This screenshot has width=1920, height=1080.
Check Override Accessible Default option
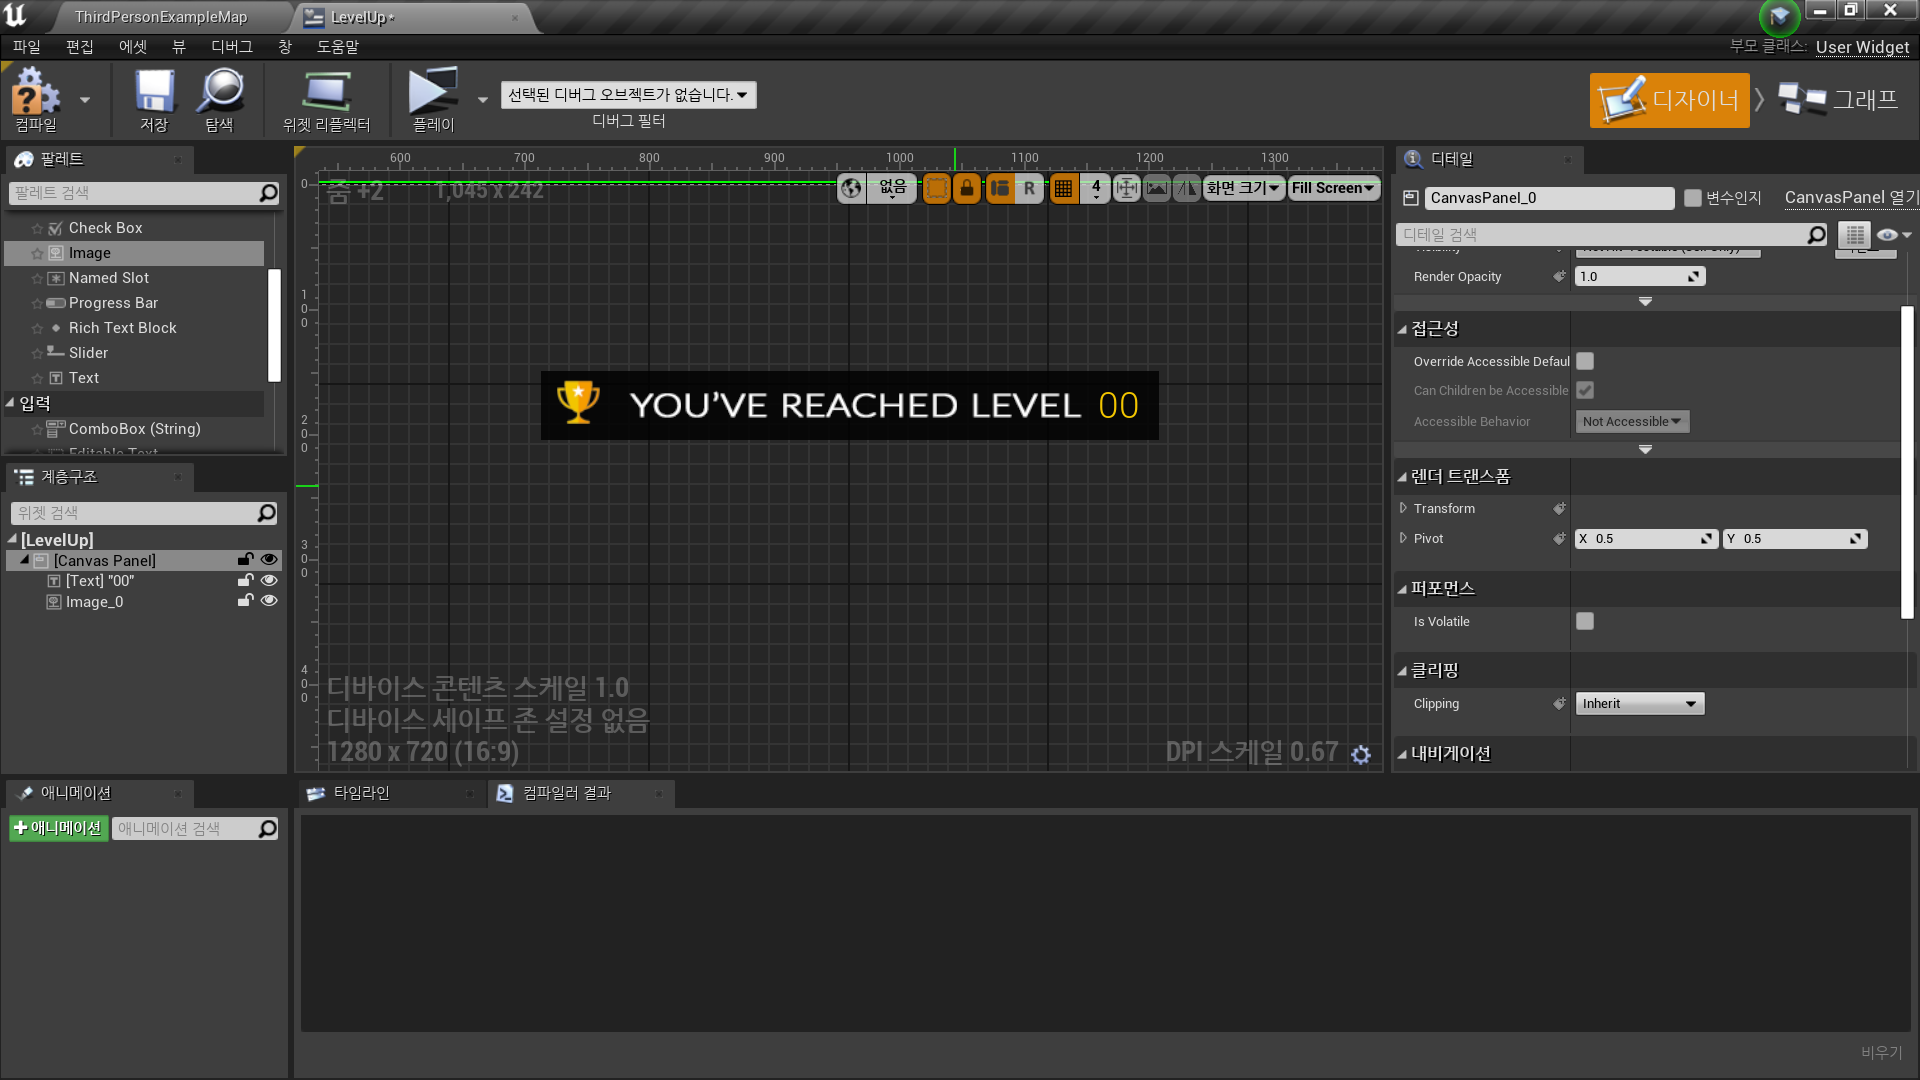tap(1585, 361)
